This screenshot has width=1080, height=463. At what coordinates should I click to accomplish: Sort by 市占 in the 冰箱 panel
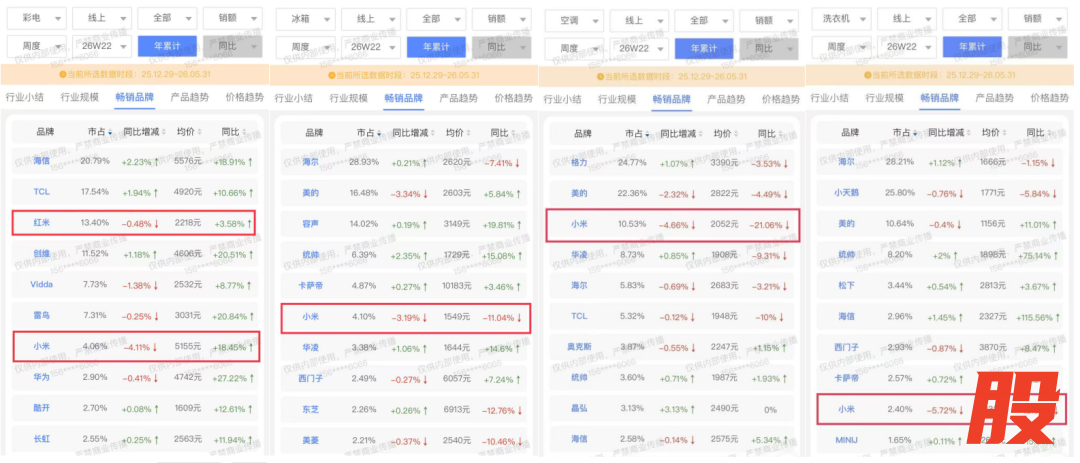[368, 132]
